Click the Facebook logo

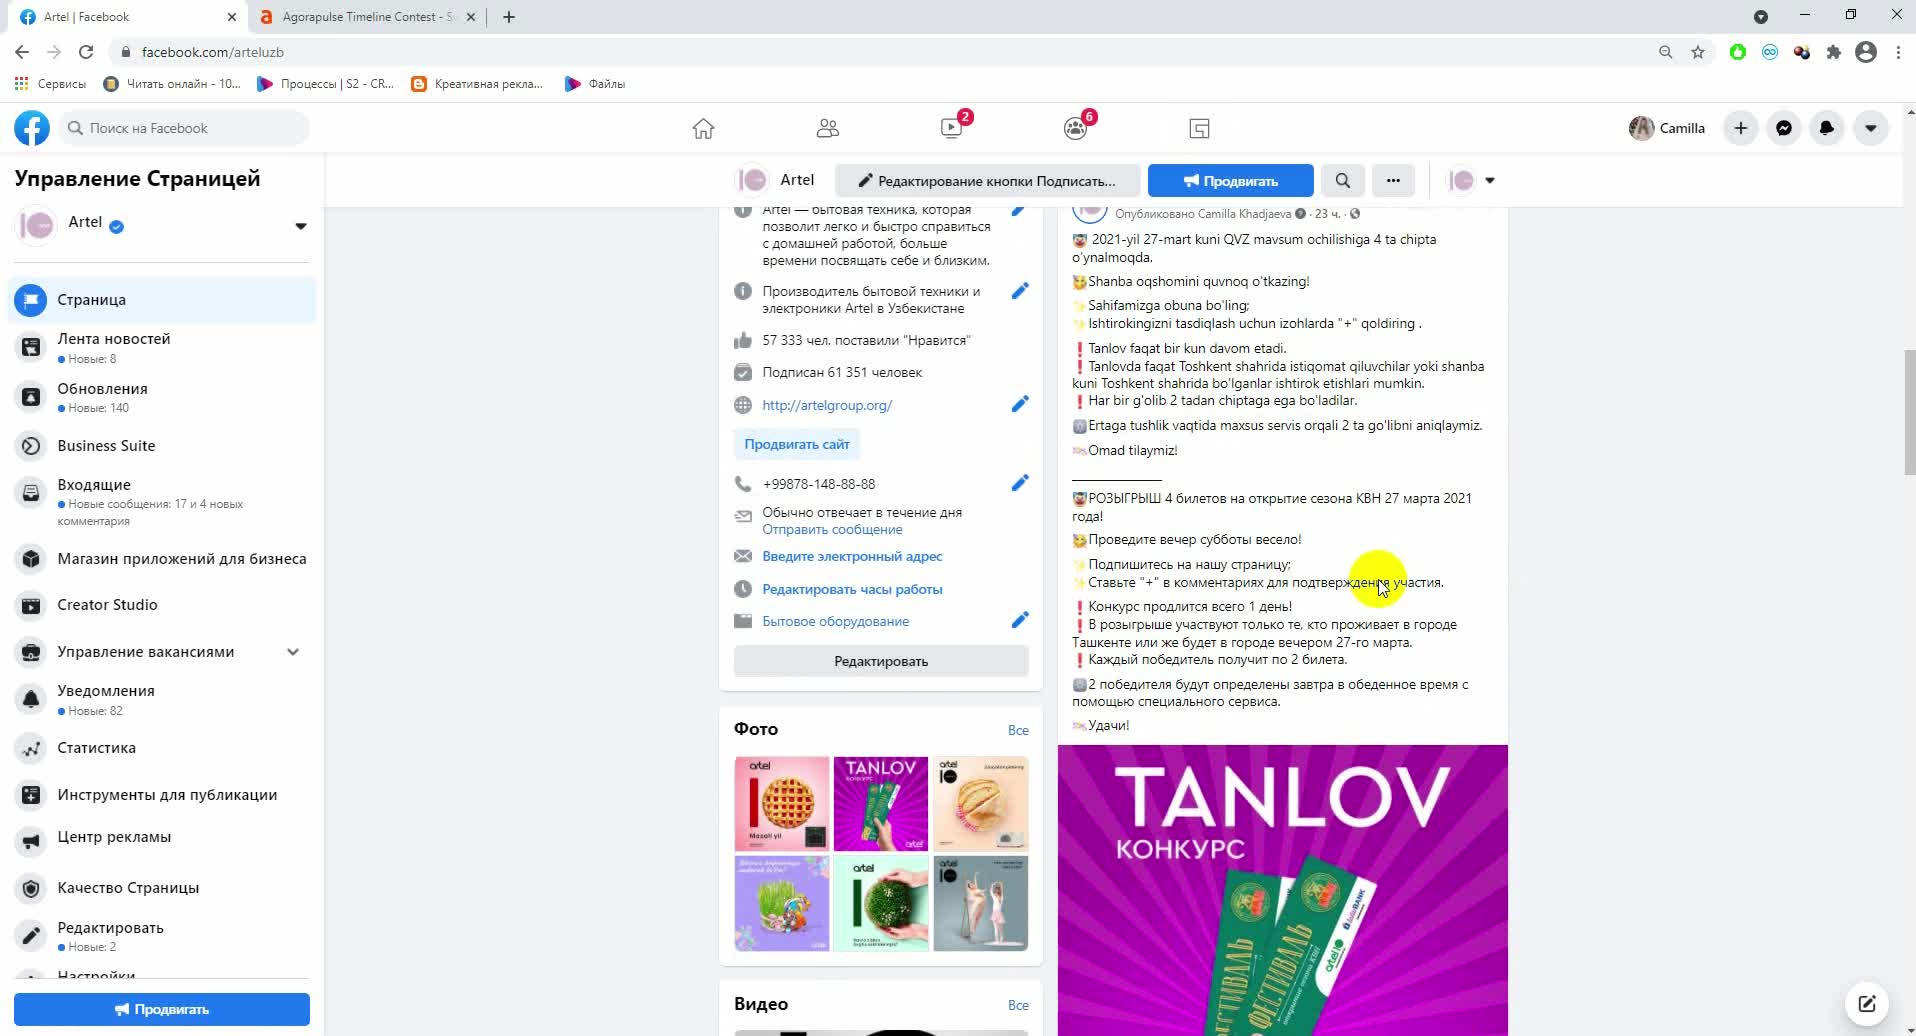click(x=32, y=128)
